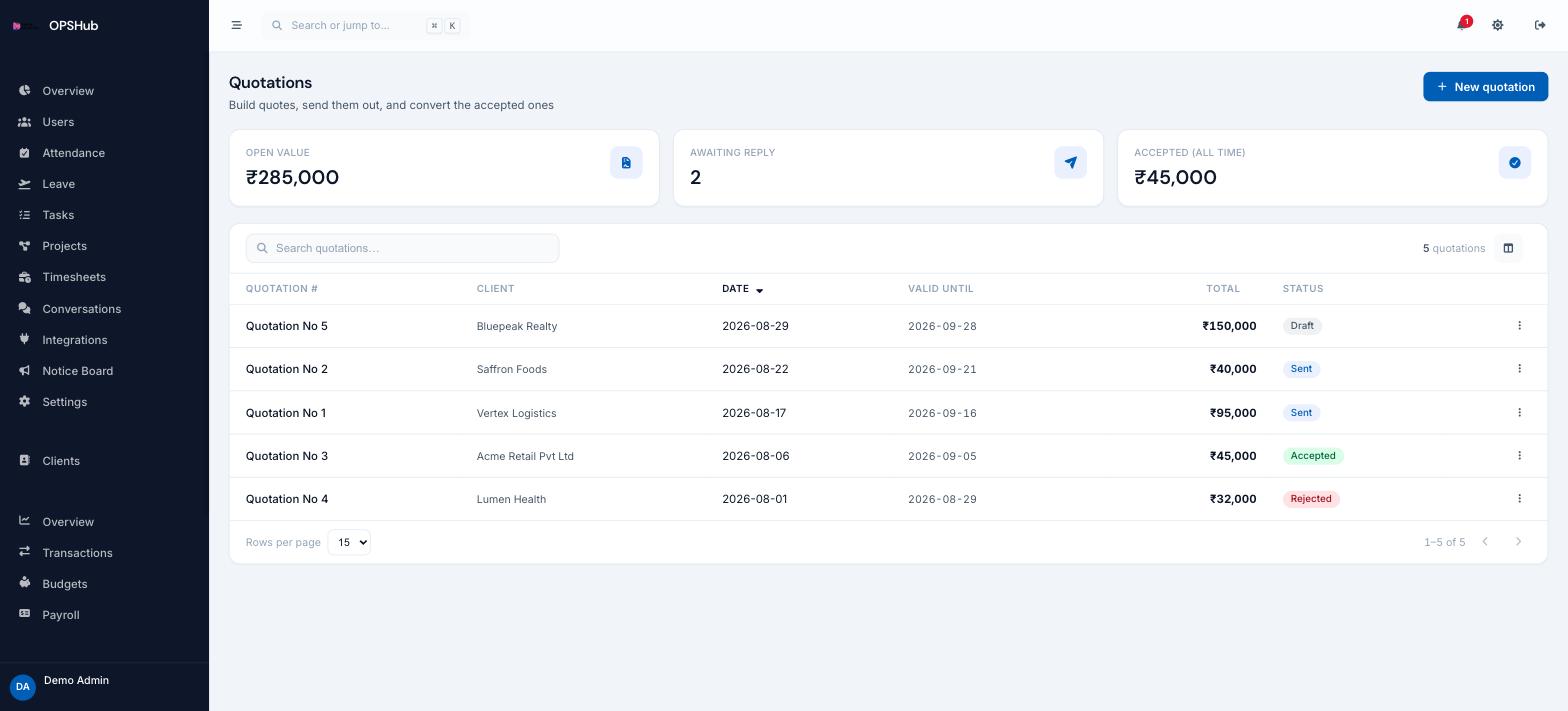Click Lumen Health client cell
Screen dimensions: 1568x711
[511, 499]
